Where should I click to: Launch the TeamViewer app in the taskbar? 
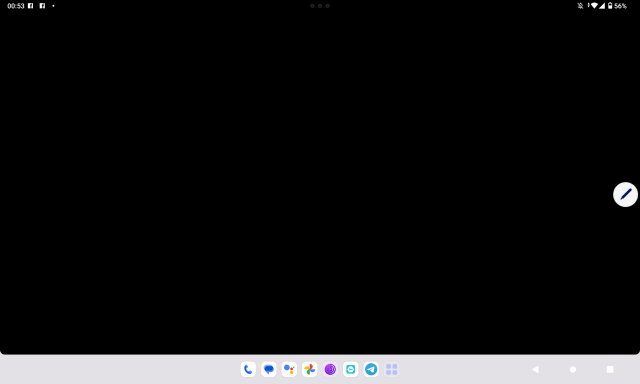coord(351,369)
